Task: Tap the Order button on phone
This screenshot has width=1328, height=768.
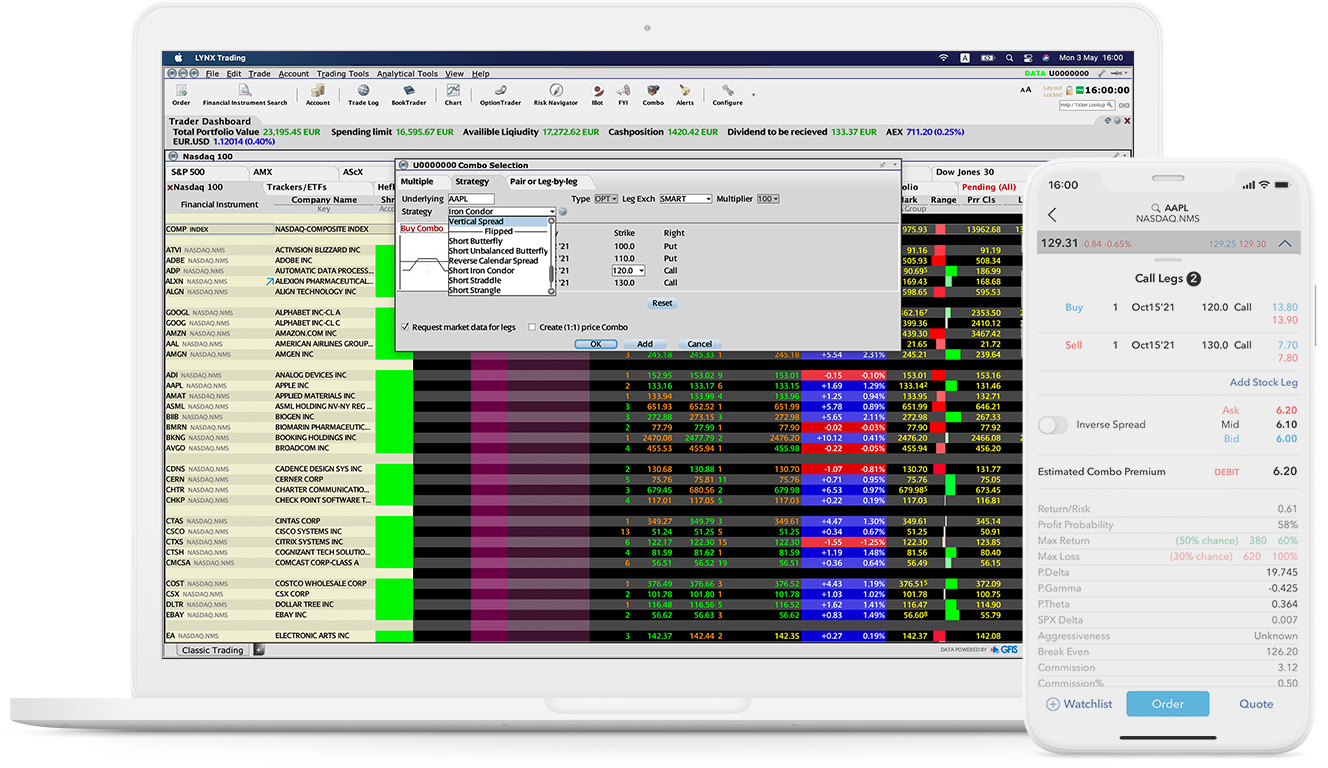Action: click(1167, 704)
